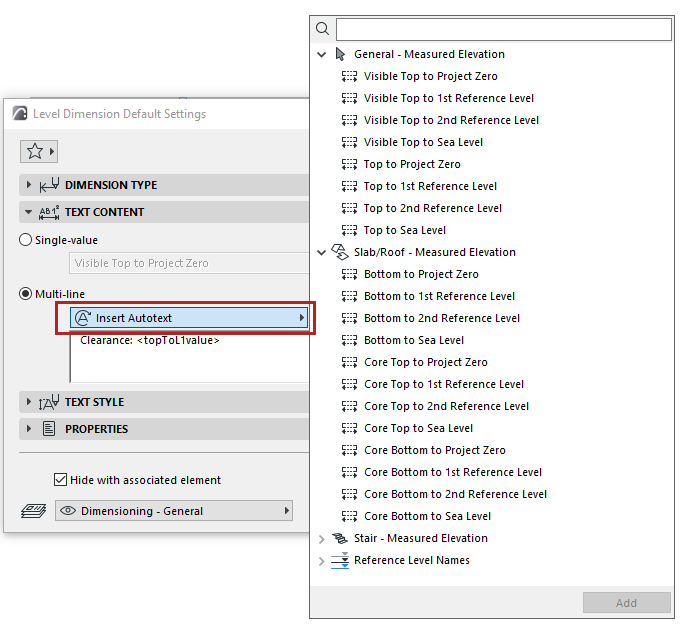Click autotext icon beside Core Top to Sea Level

click(349, 428)
